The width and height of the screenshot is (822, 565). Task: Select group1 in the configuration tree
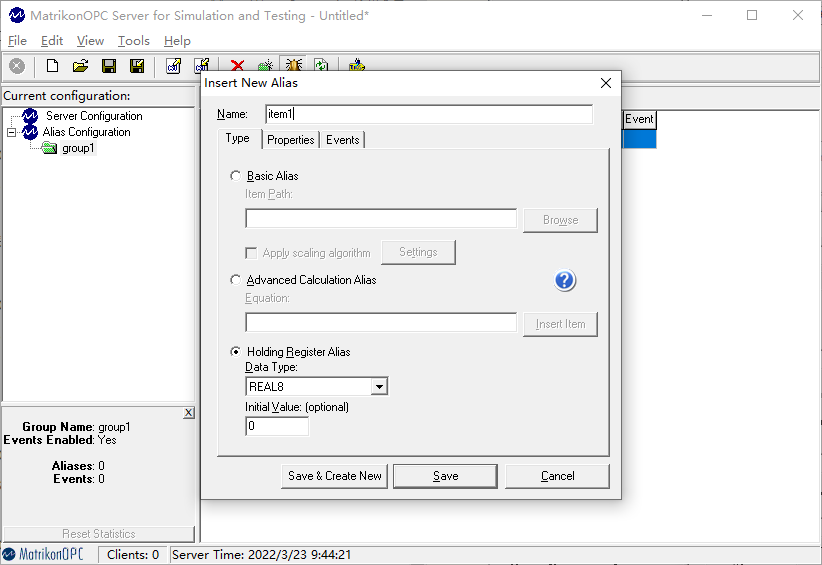point(78,148)
